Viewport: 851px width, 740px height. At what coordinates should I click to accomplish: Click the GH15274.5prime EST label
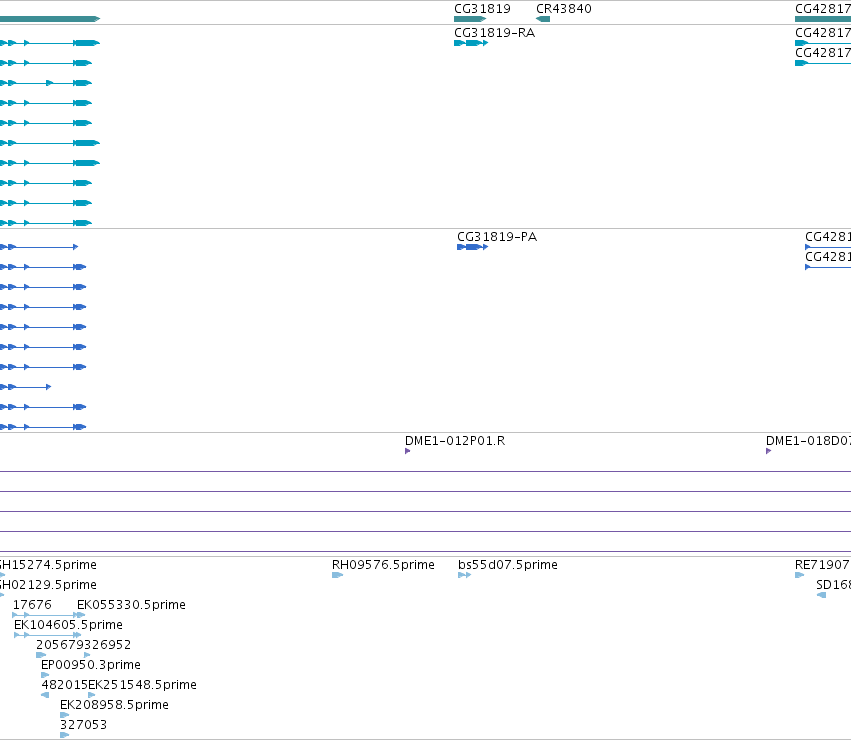point(48,565)
